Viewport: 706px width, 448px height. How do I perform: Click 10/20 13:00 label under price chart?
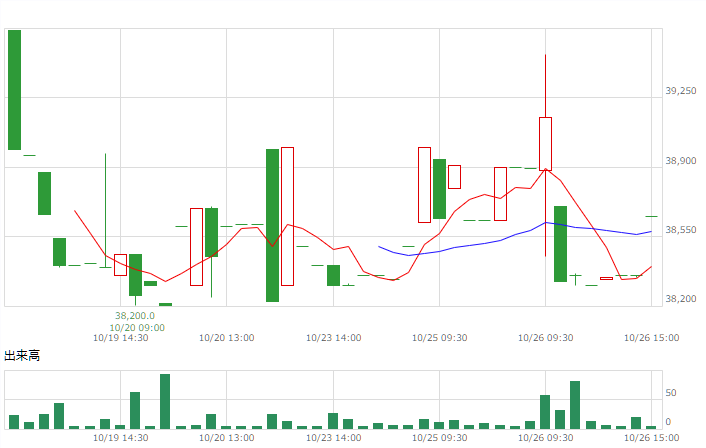coord(226,338)
